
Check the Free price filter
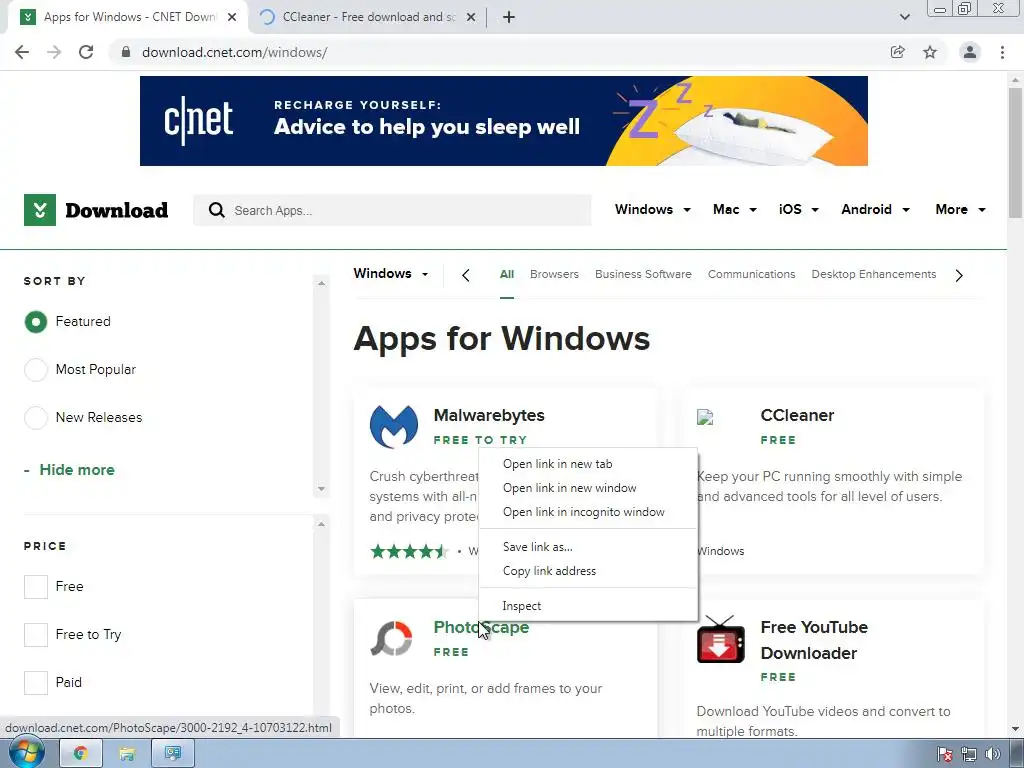point(36,586)
